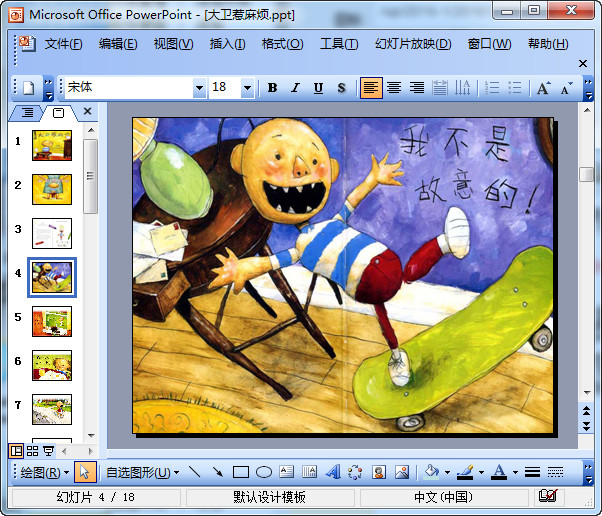
Task: Apply fill color with paint bucket
Action: (432, 472)
